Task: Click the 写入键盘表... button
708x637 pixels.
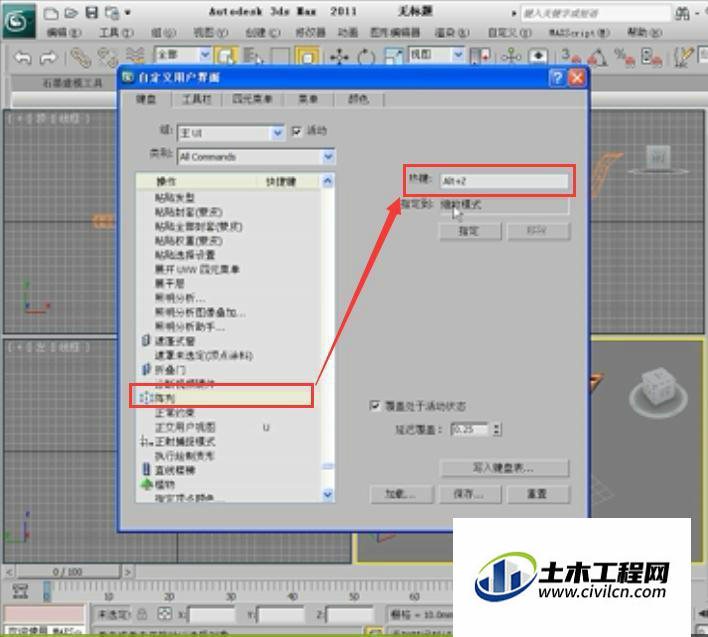Action: pos(504,469)
